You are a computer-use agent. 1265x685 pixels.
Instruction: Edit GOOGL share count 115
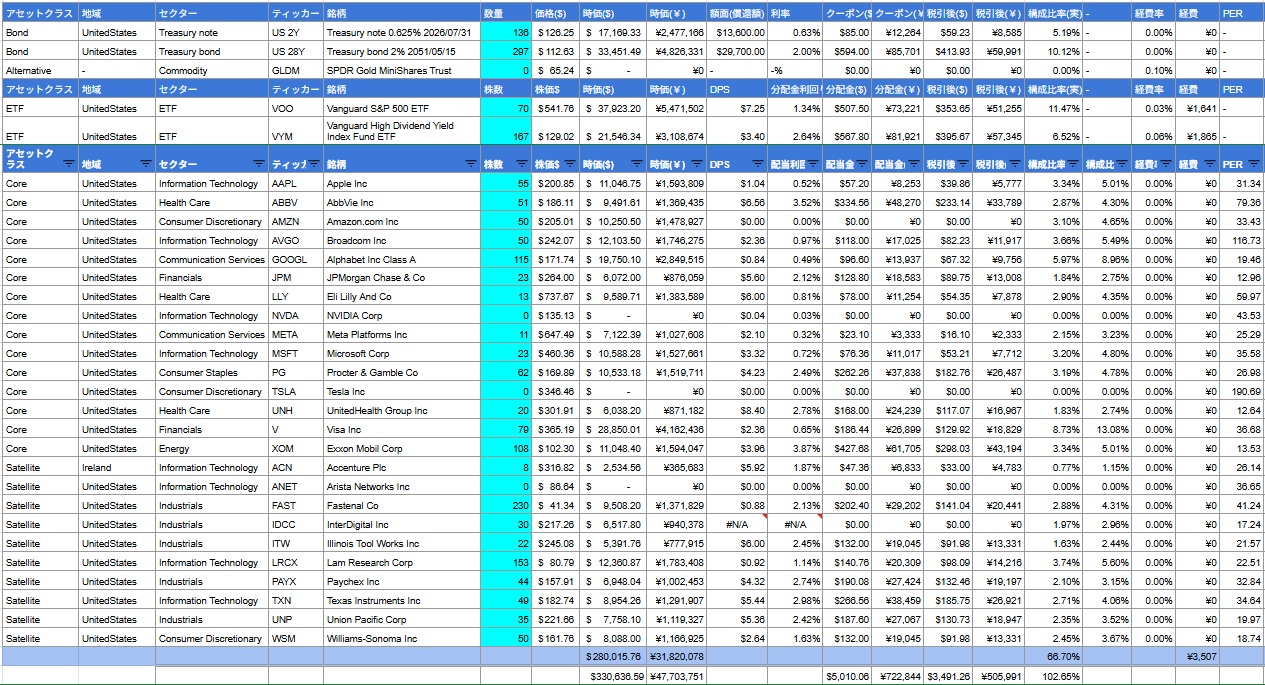coord(506,259)
